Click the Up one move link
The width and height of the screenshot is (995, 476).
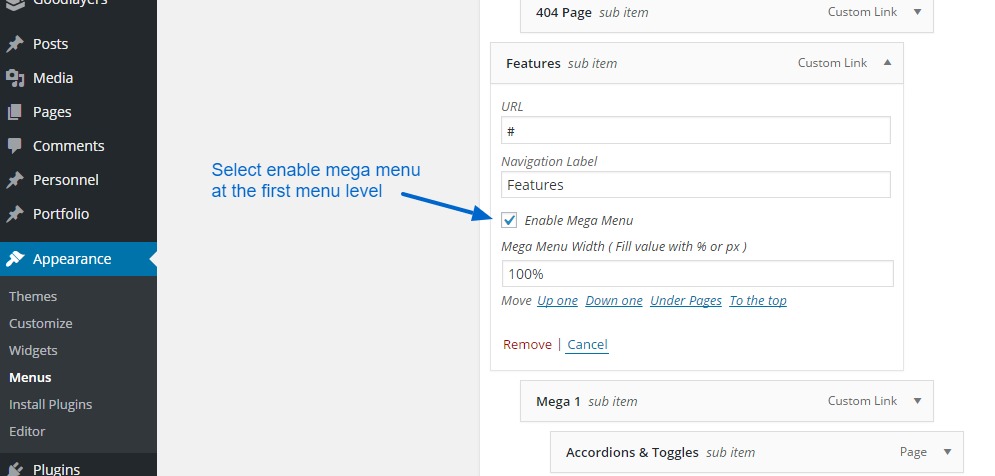(x=557, y=300)
